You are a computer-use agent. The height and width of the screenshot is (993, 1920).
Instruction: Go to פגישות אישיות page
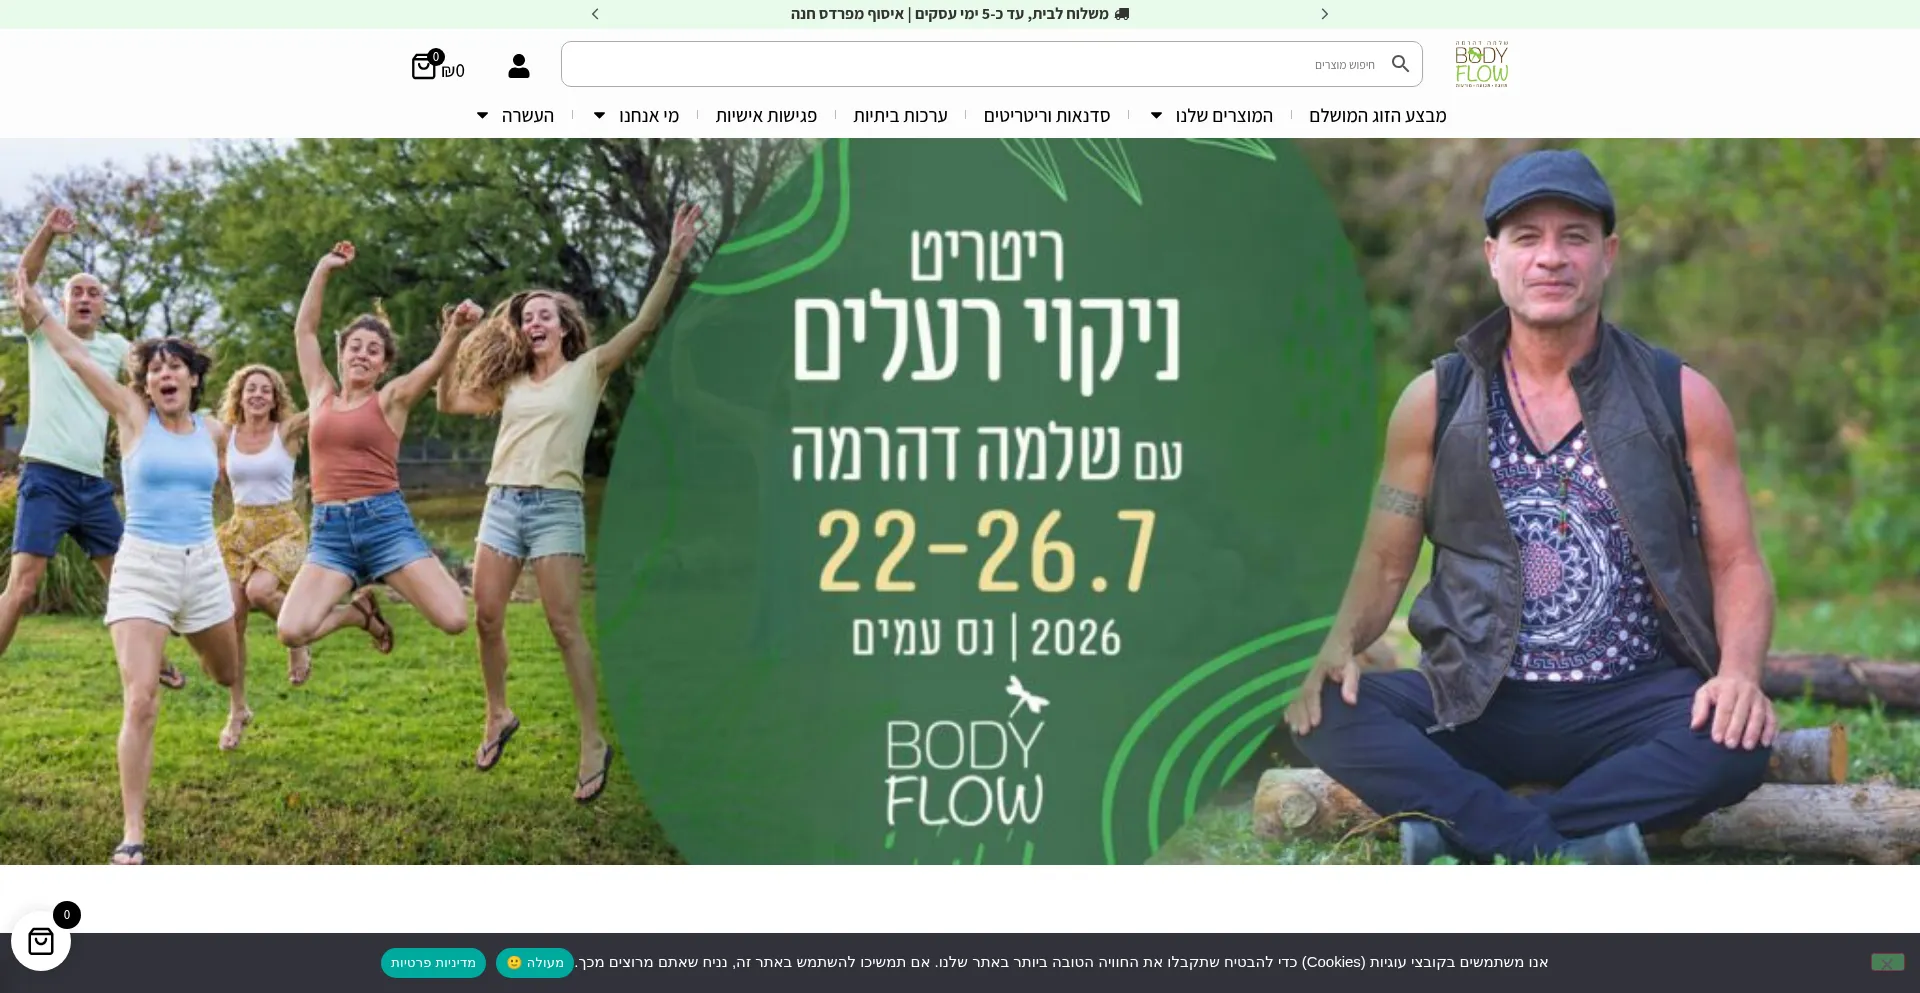(766, 116)
